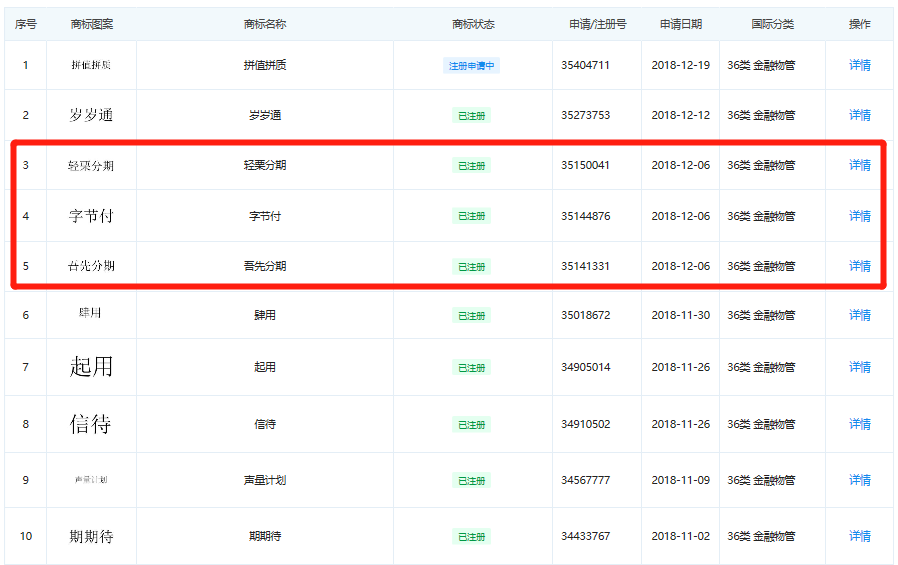Click the 起用 trademark image

91,366
